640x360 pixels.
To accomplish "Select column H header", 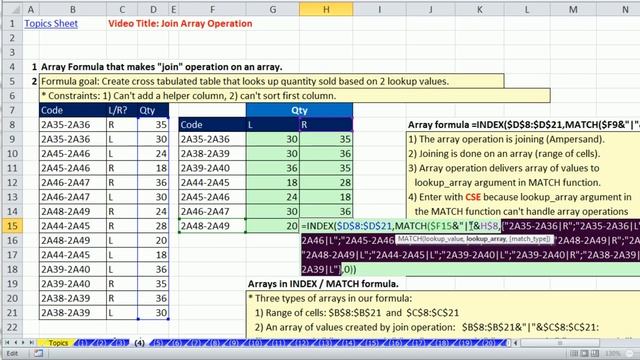I will click(326, 9).
